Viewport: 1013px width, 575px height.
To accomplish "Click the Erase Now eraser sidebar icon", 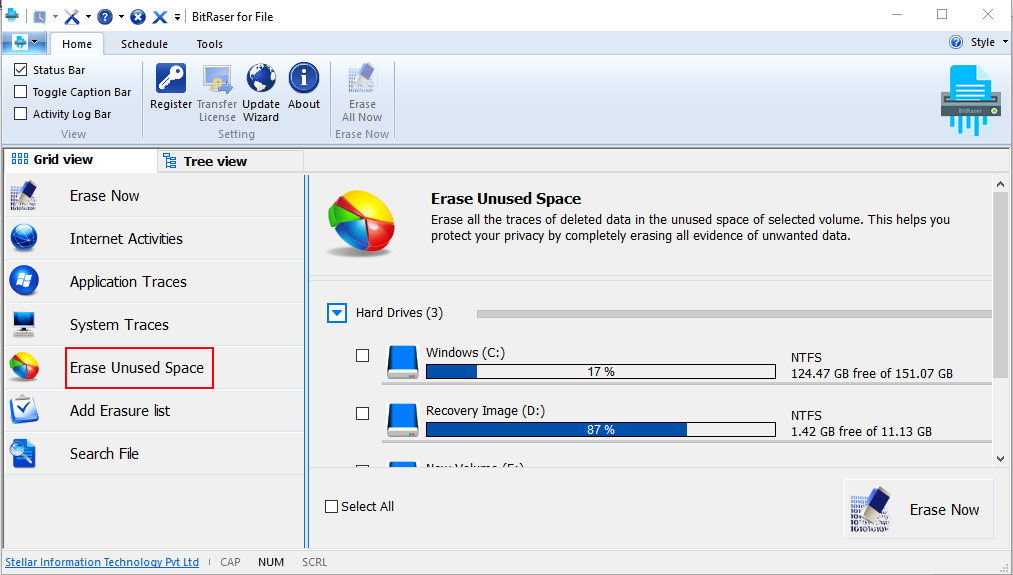I will tap(24, 196).
